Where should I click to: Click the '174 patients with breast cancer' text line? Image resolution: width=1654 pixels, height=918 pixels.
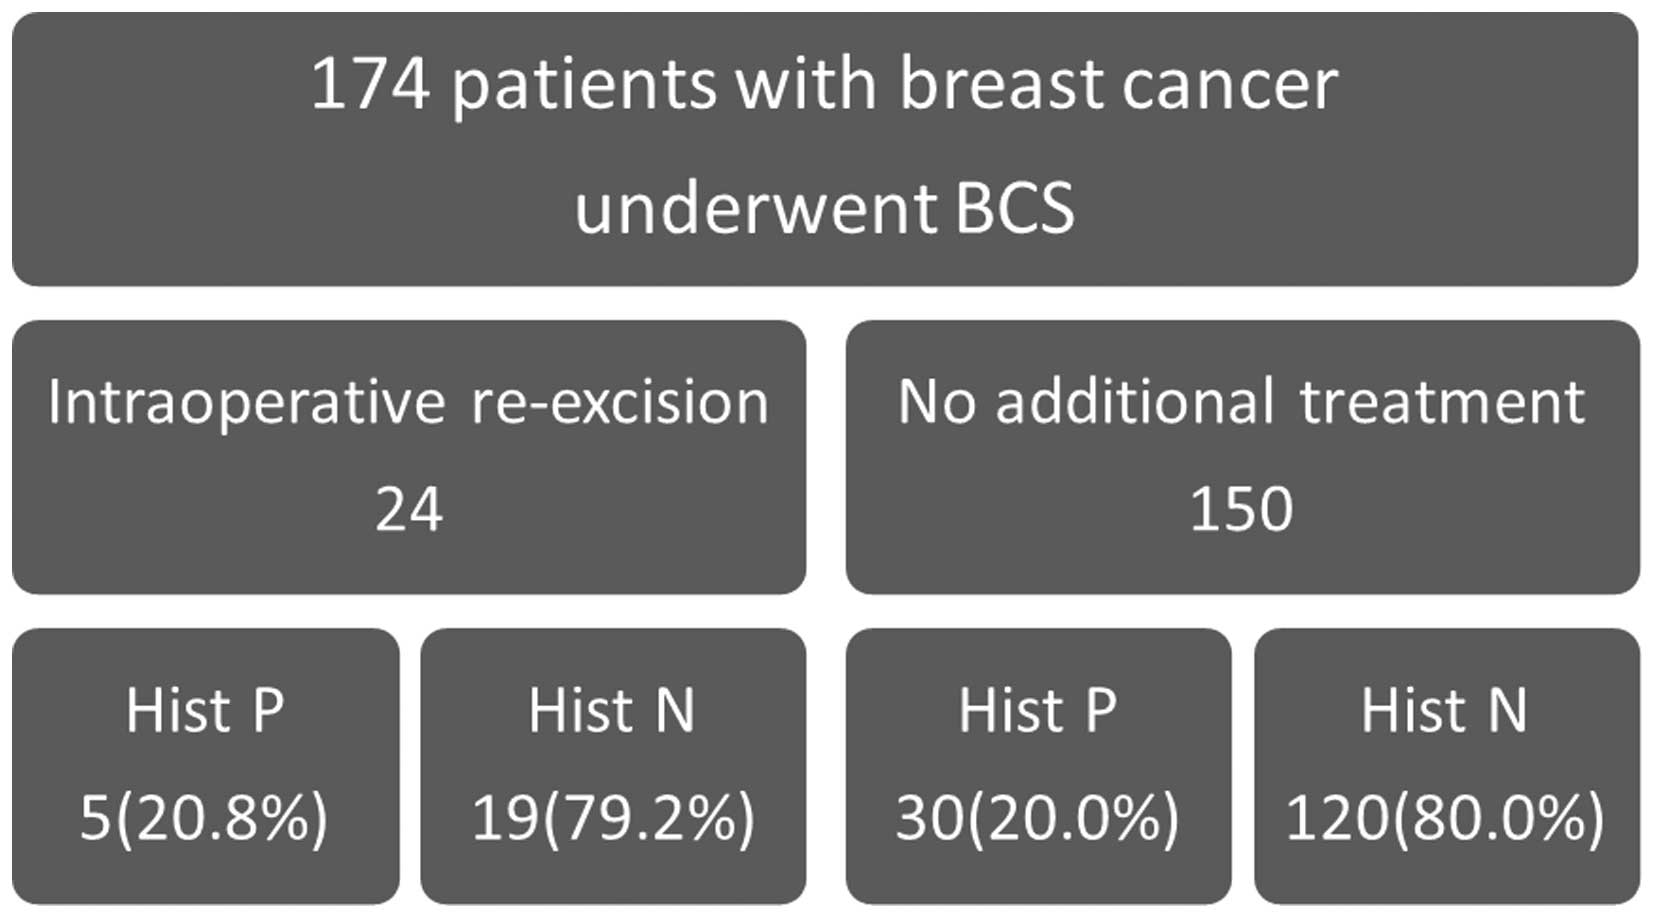[824, 84]
